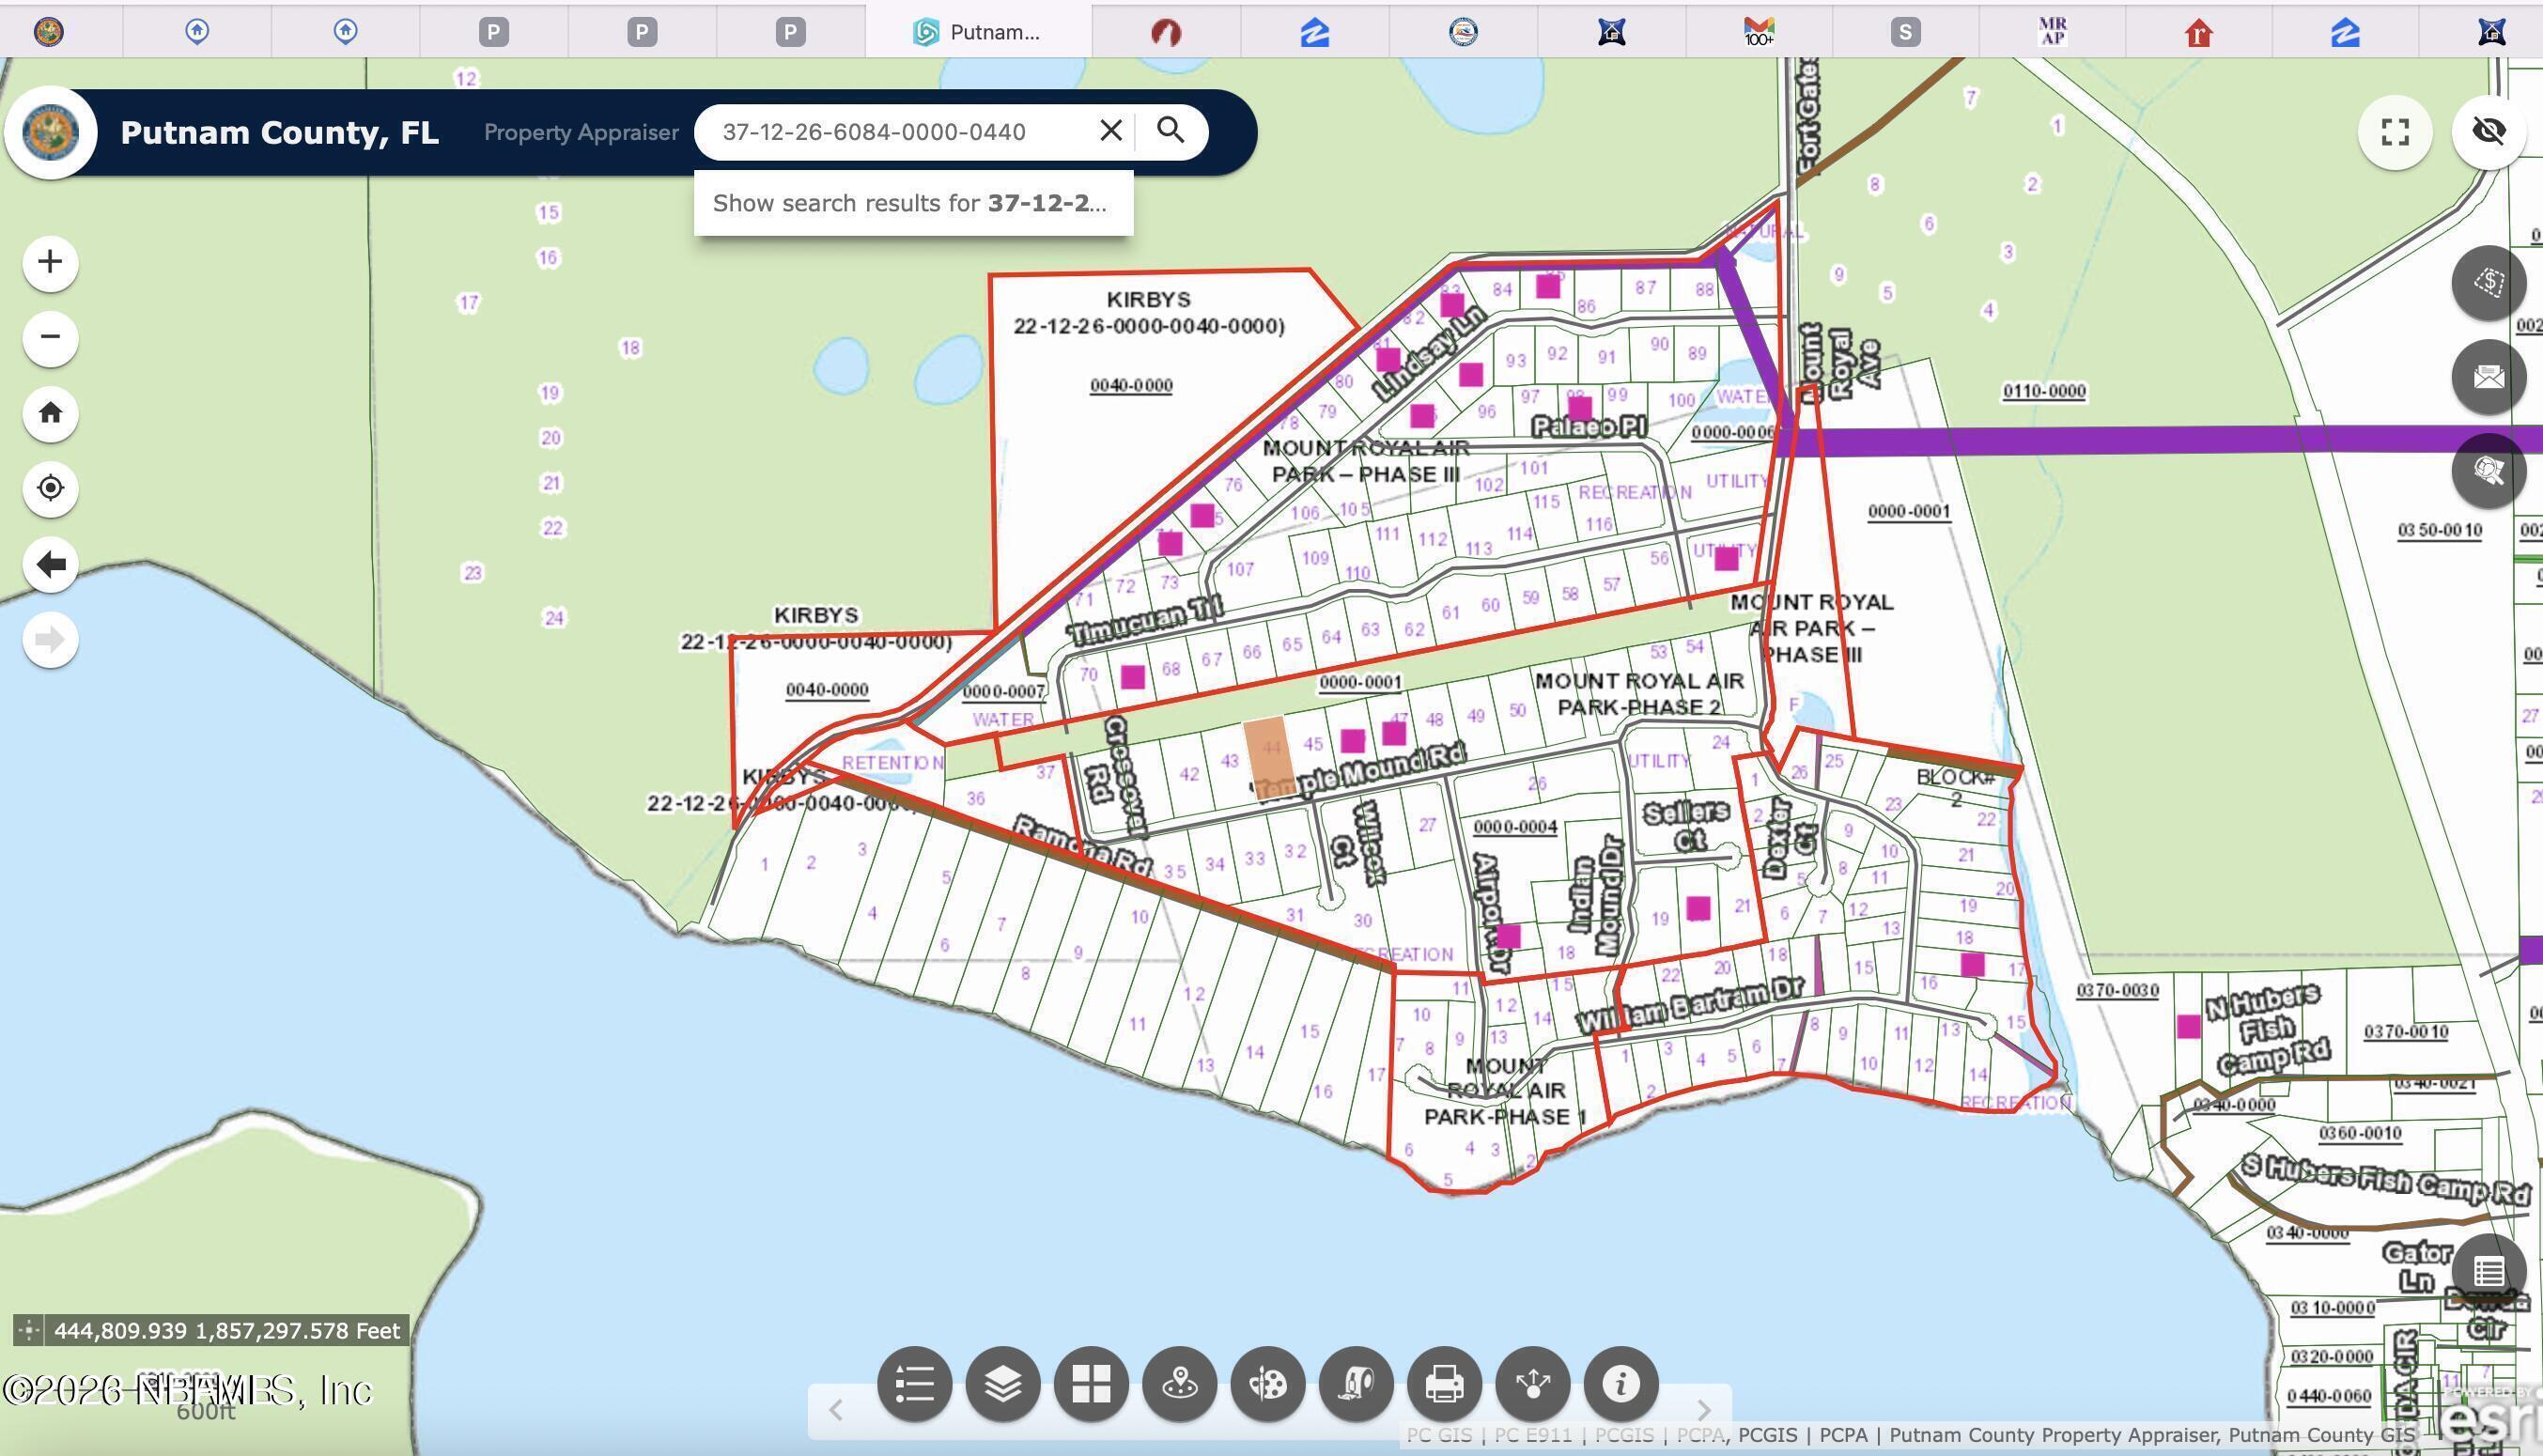Click the info about button
Image resolution: width=2543 pixels, height=1456 pixels.
point(1621,1384)
